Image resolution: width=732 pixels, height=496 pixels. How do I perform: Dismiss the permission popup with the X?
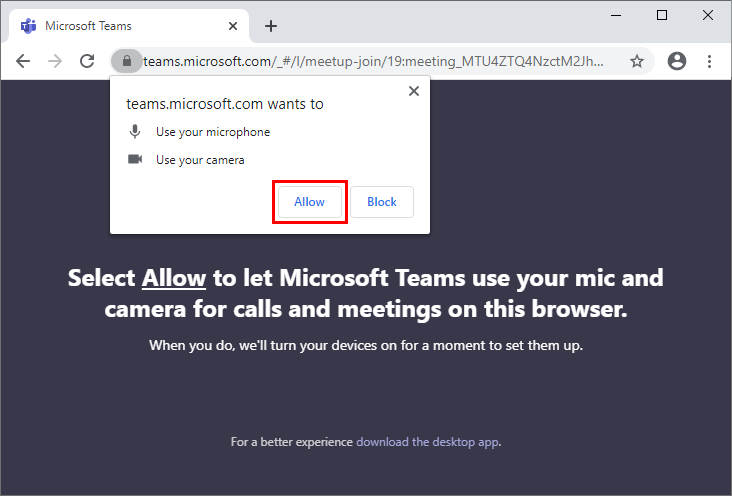pos(414,91)
